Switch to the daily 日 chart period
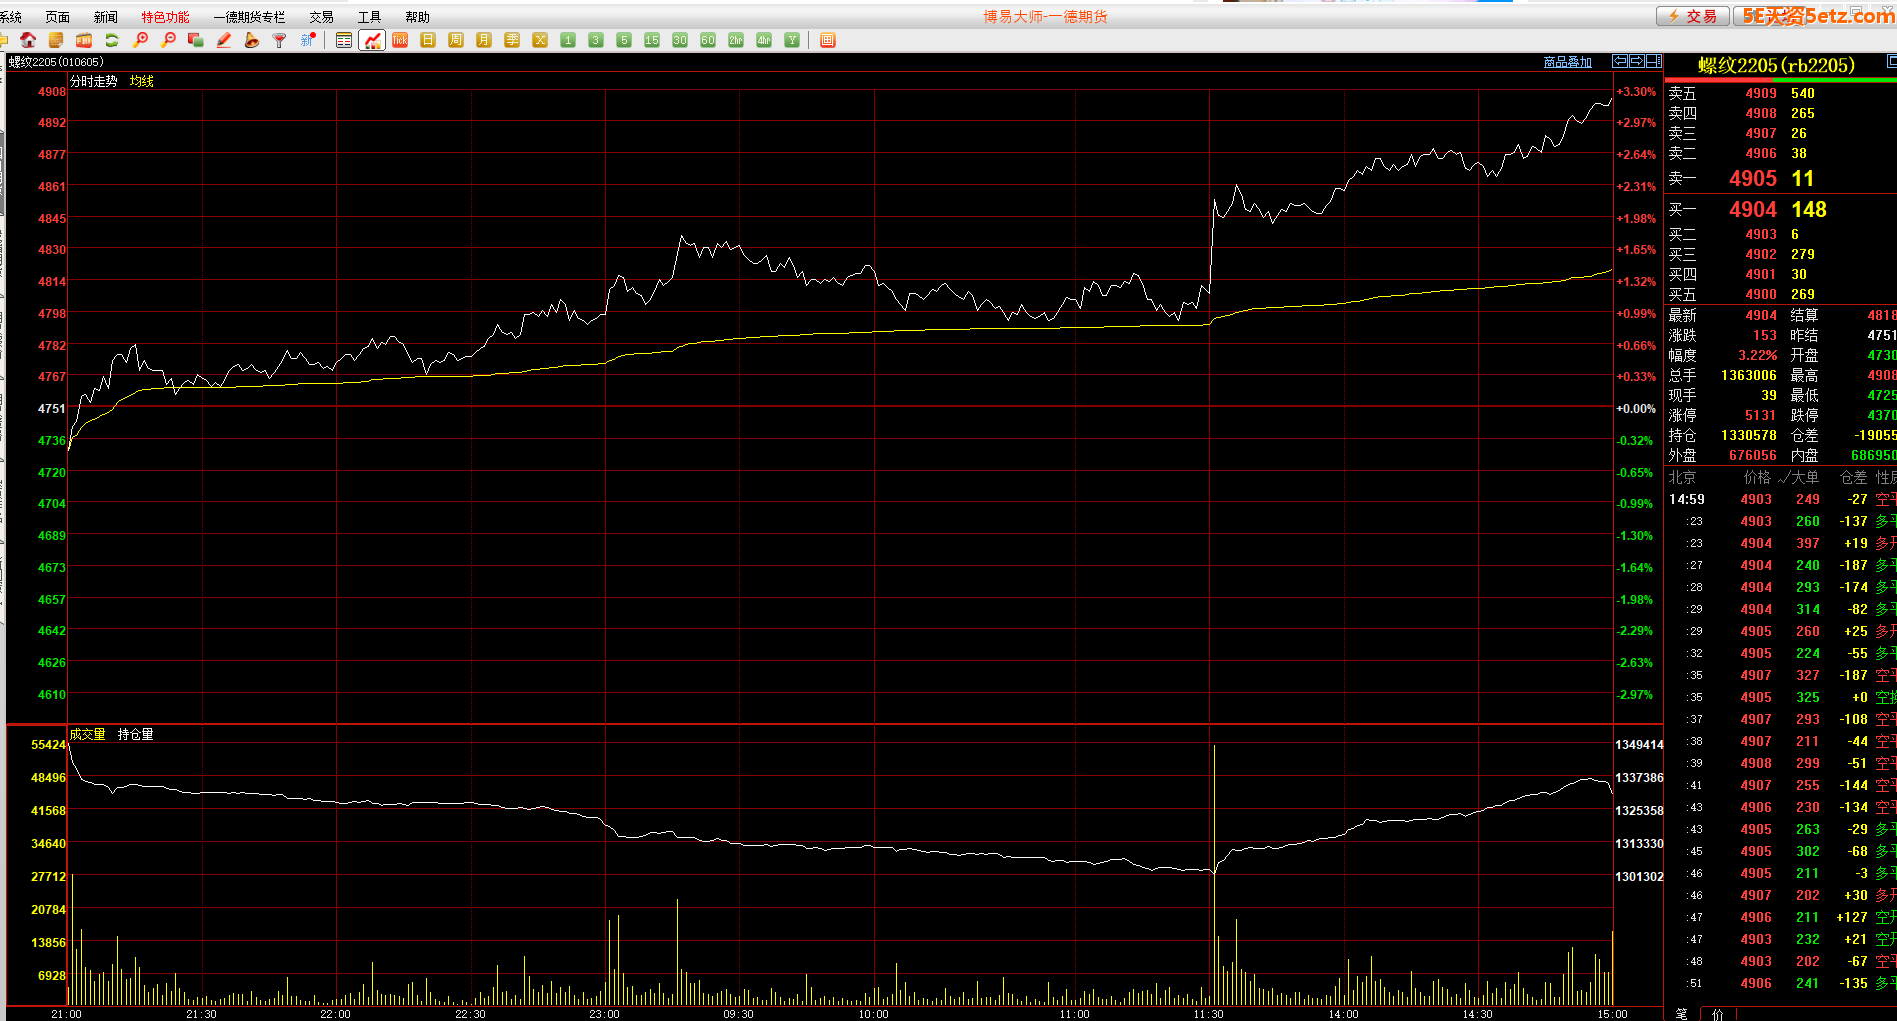 (428, 40)
